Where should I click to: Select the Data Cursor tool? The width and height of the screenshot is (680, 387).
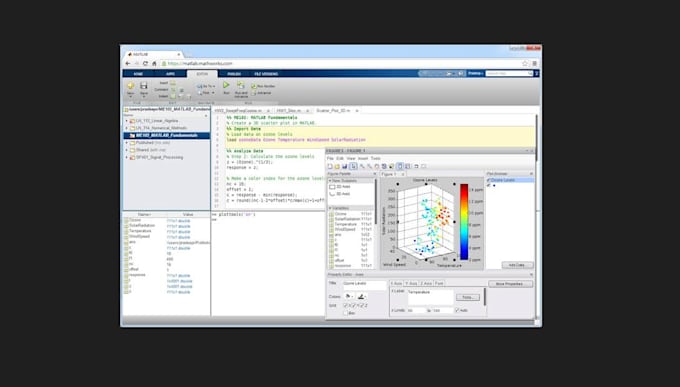coord(391,166)
